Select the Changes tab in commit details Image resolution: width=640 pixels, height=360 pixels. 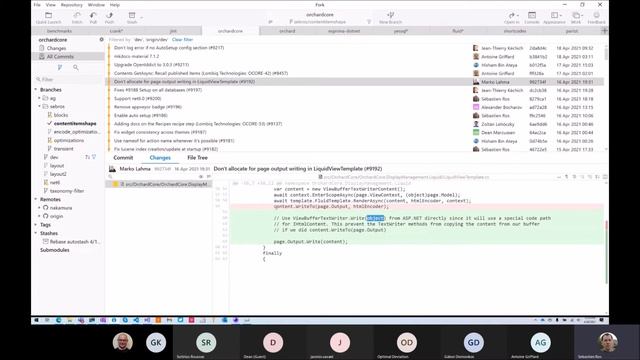tap(160, 158)
